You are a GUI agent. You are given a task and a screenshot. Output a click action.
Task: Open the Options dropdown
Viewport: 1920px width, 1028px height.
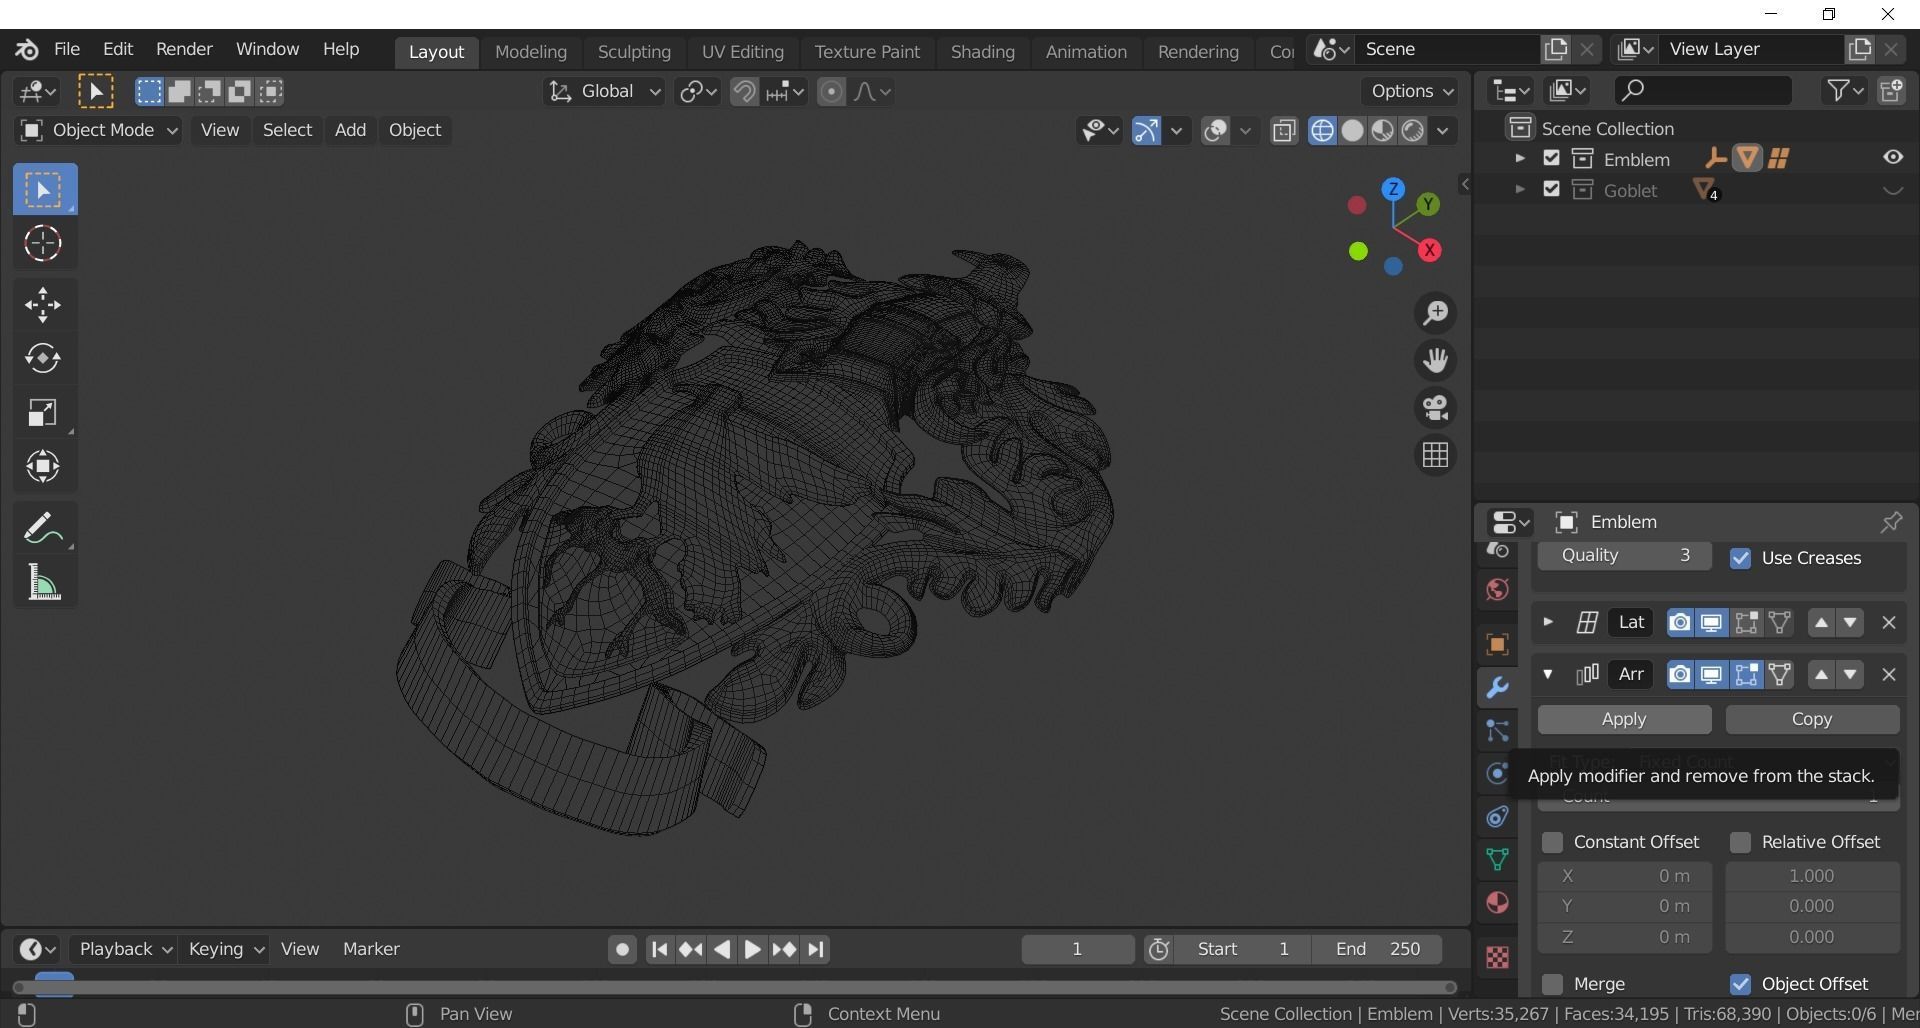1411,91
